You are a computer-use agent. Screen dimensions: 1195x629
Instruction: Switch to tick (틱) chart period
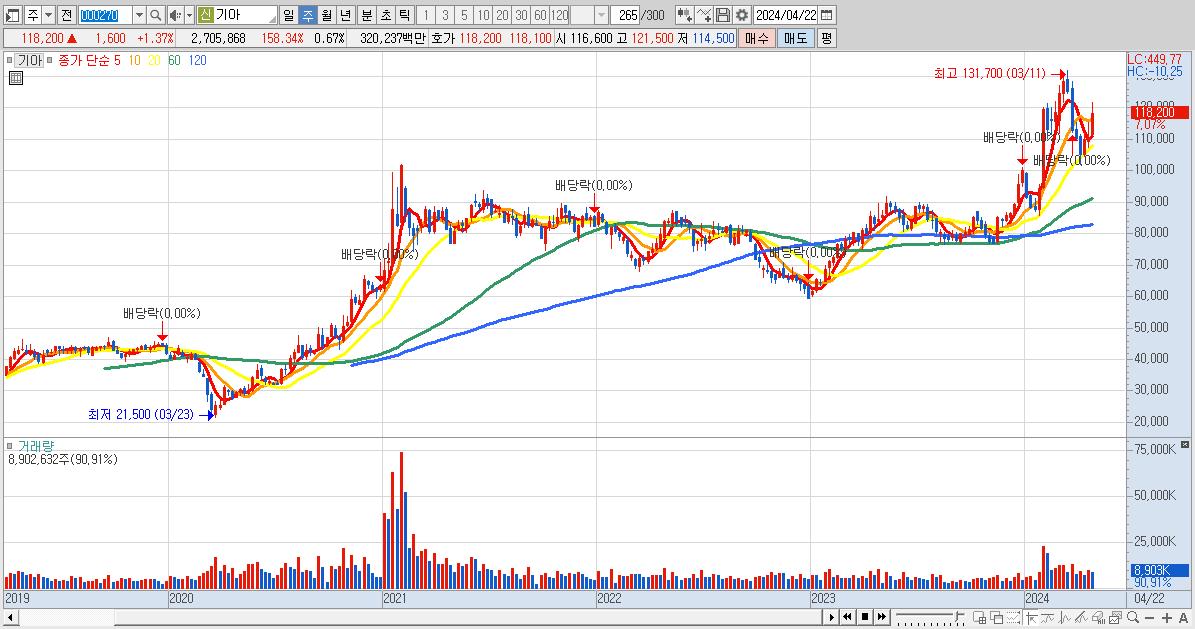point(405,15)
